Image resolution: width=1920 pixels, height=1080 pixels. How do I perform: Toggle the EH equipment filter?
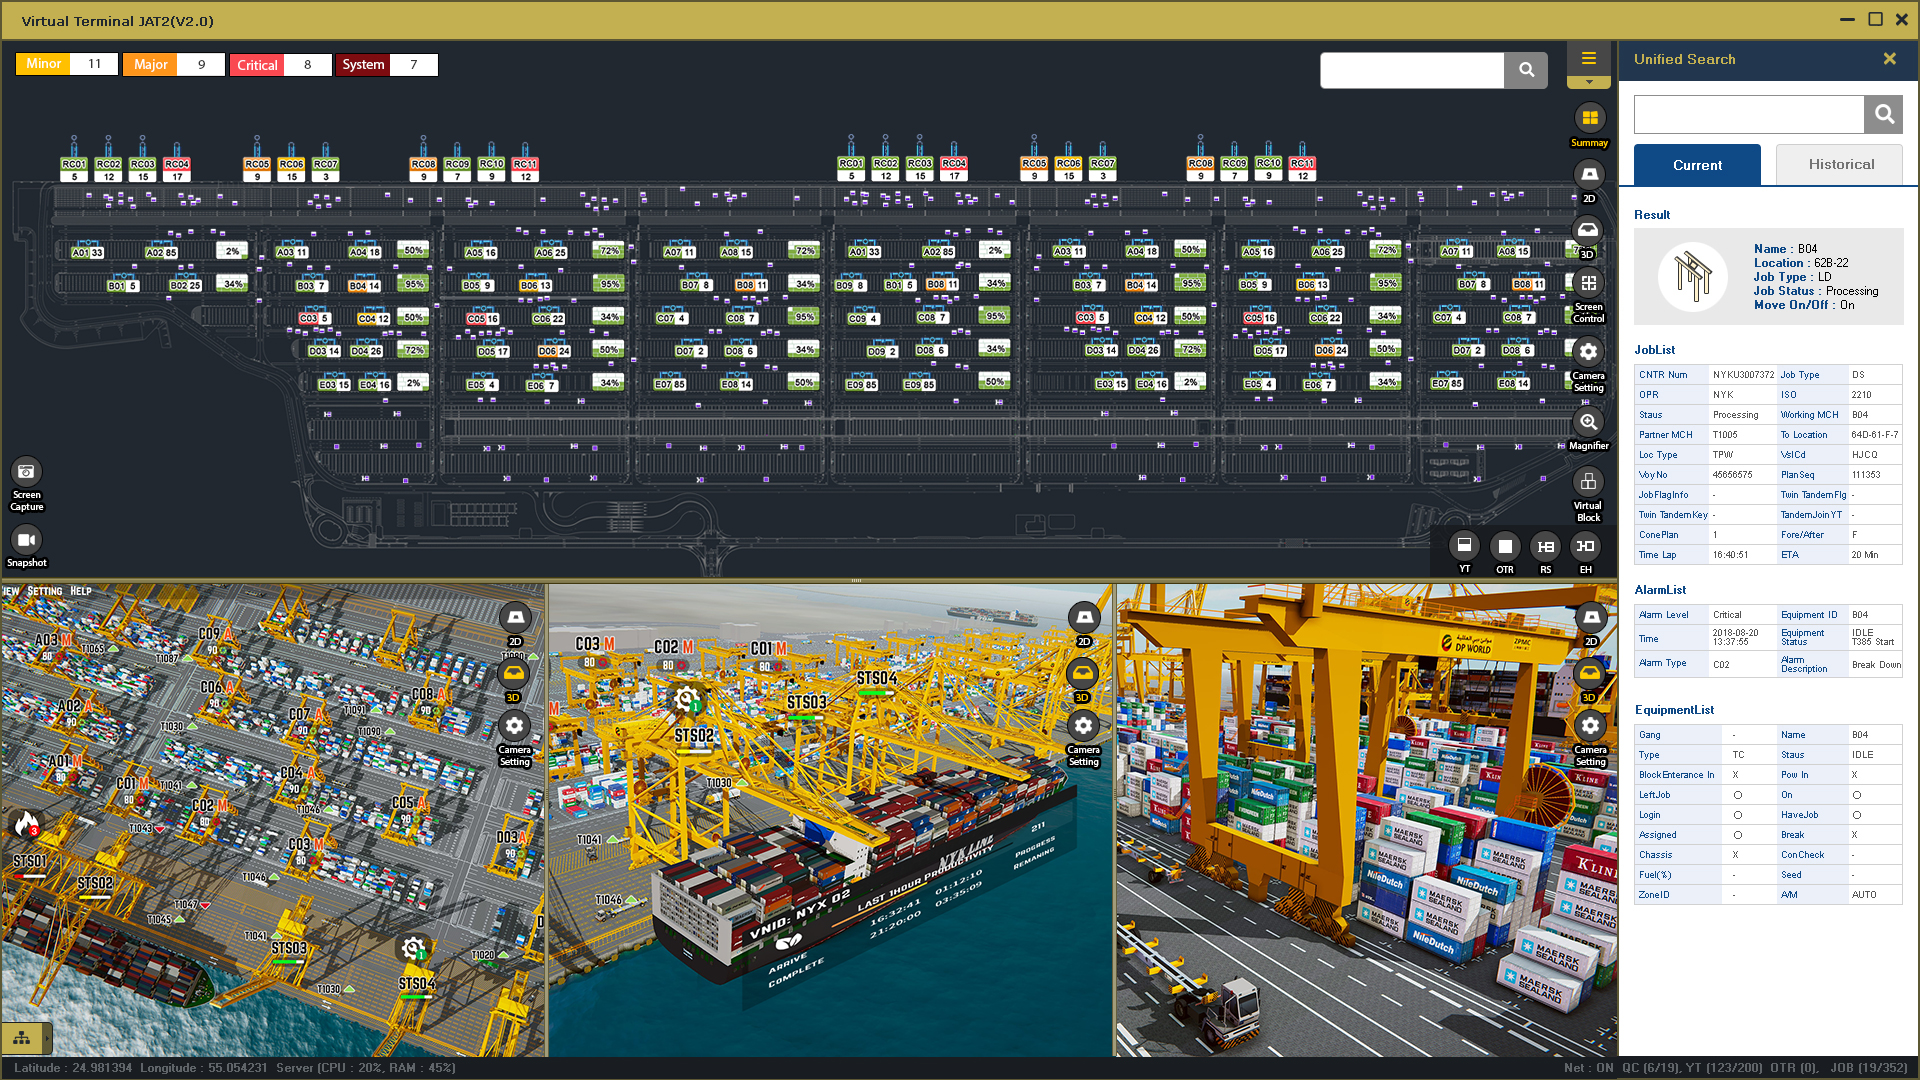coord(1586,546)
